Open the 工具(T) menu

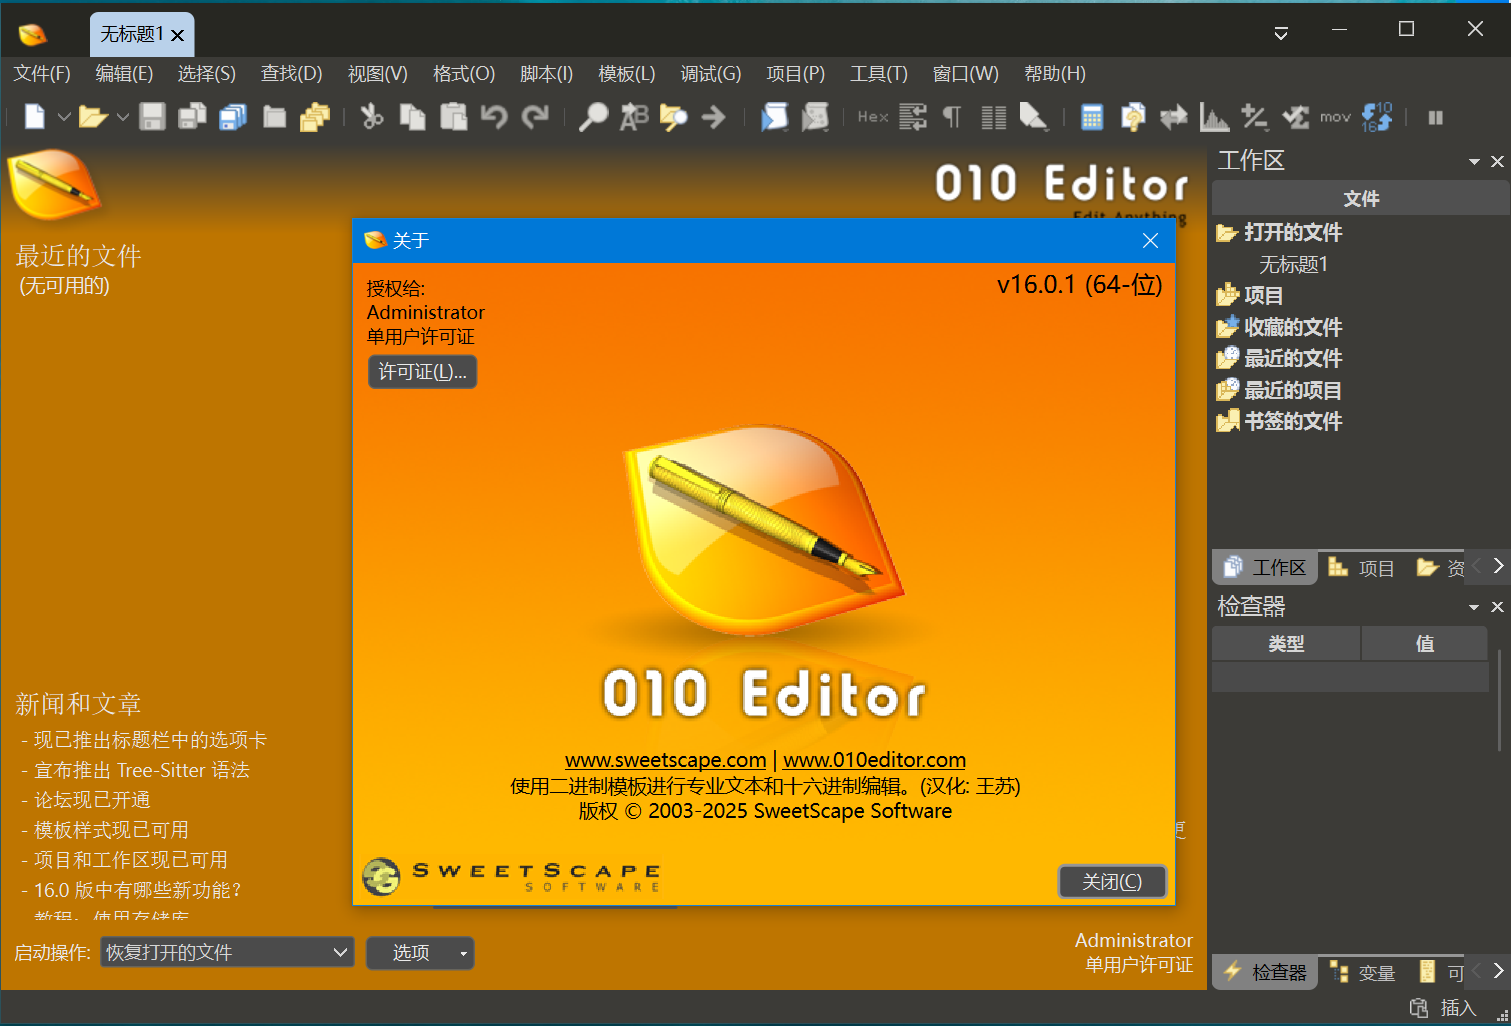878,74
